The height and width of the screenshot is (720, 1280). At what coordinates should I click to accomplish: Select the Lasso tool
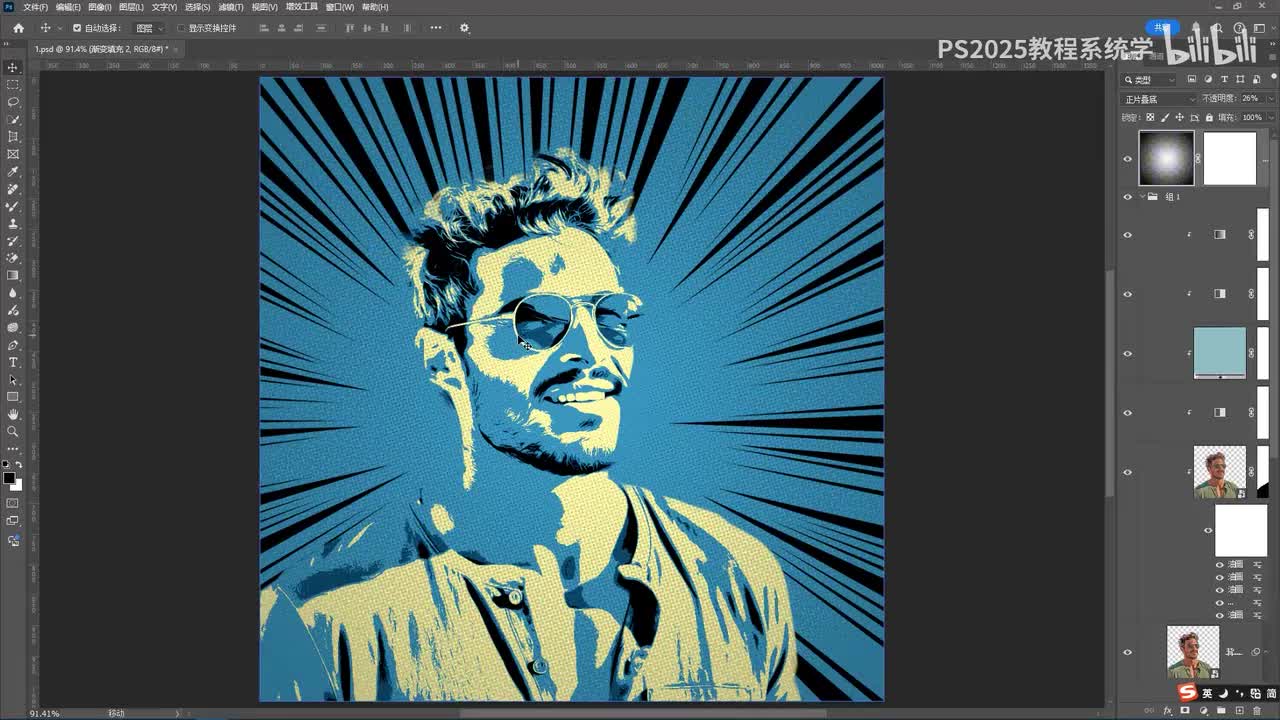tap(13, 102)
